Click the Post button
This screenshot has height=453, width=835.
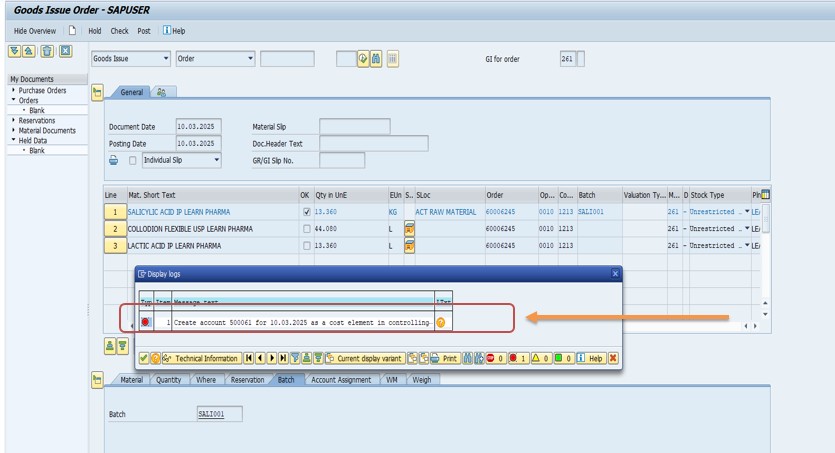click(x=144, y=31)
